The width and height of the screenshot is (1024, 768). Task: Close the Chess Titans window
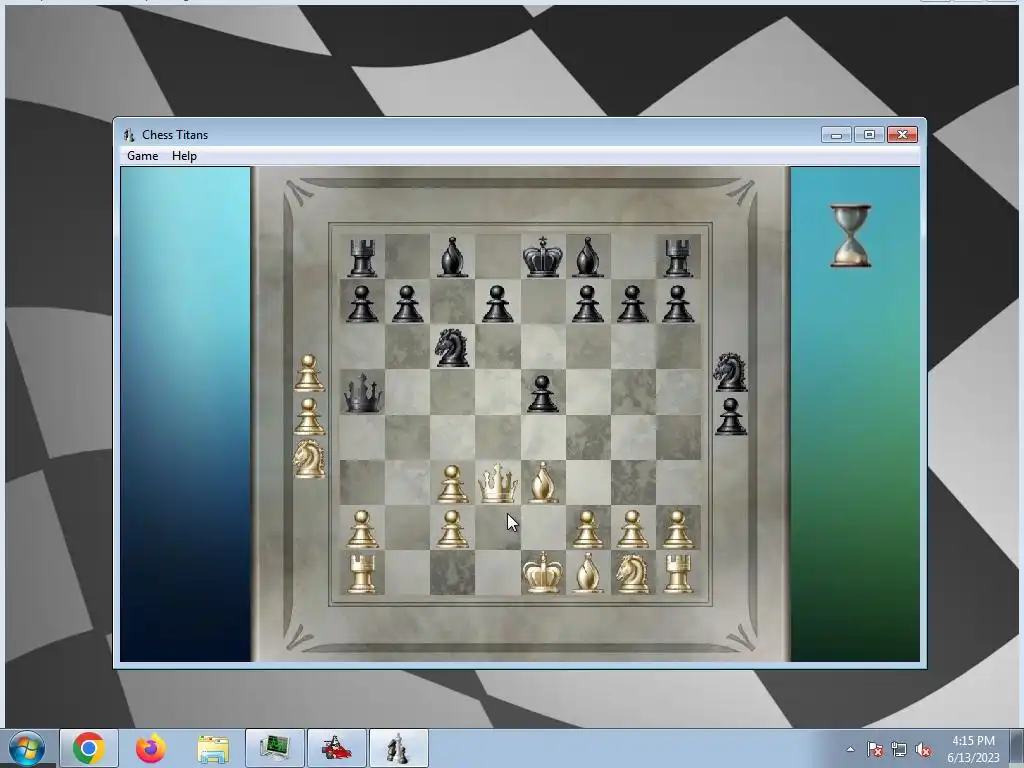903,135
